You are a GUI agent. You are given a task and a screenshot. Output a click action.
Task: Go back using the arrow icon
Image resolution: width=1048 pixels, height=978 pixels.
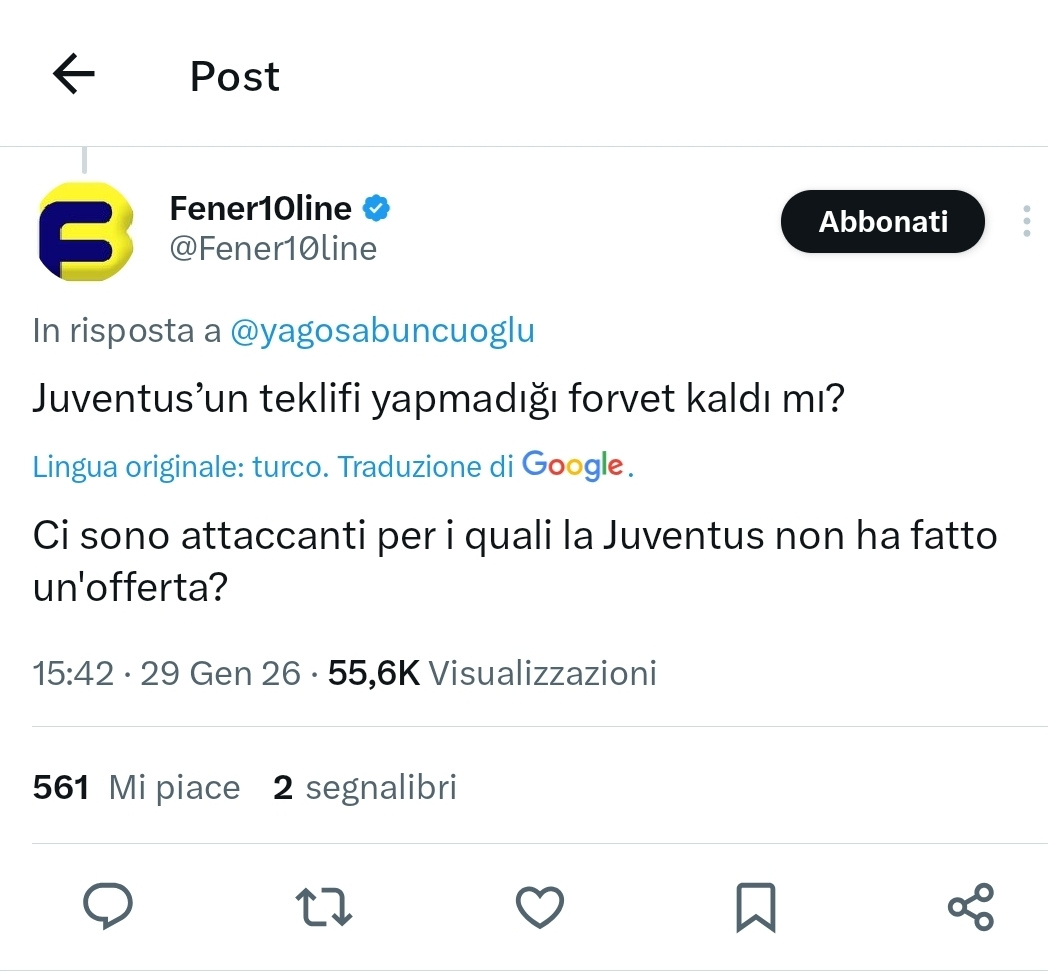coord(73,75)
